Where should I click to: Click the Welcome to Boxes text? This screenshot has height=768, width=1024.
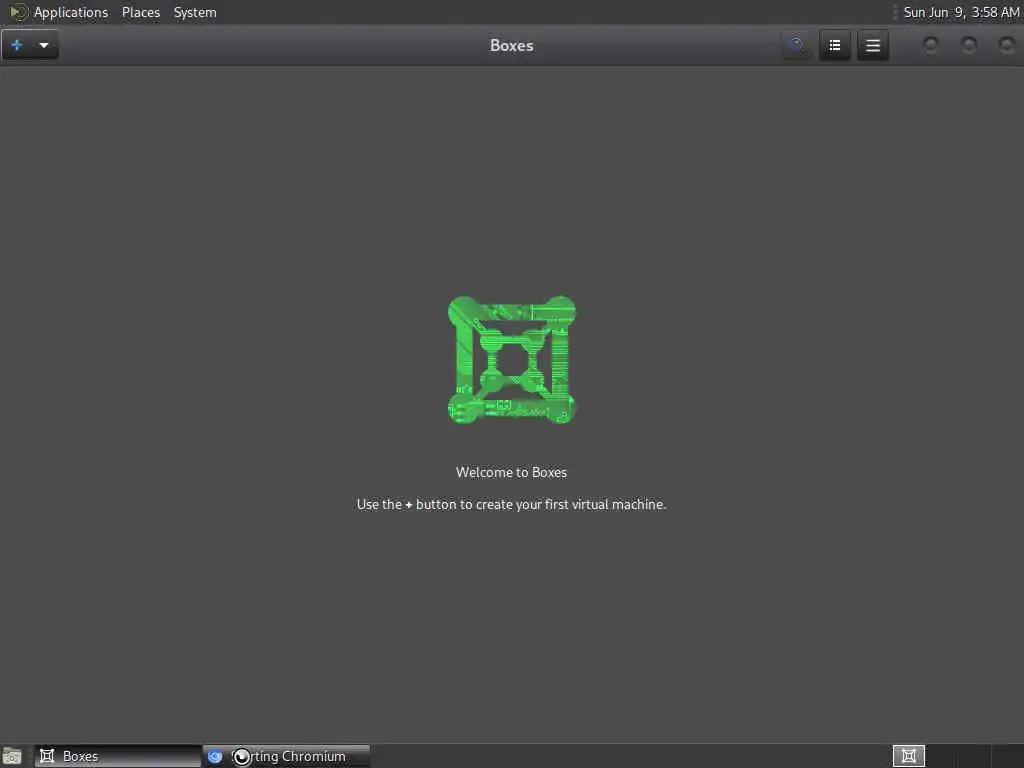(511, 472)
